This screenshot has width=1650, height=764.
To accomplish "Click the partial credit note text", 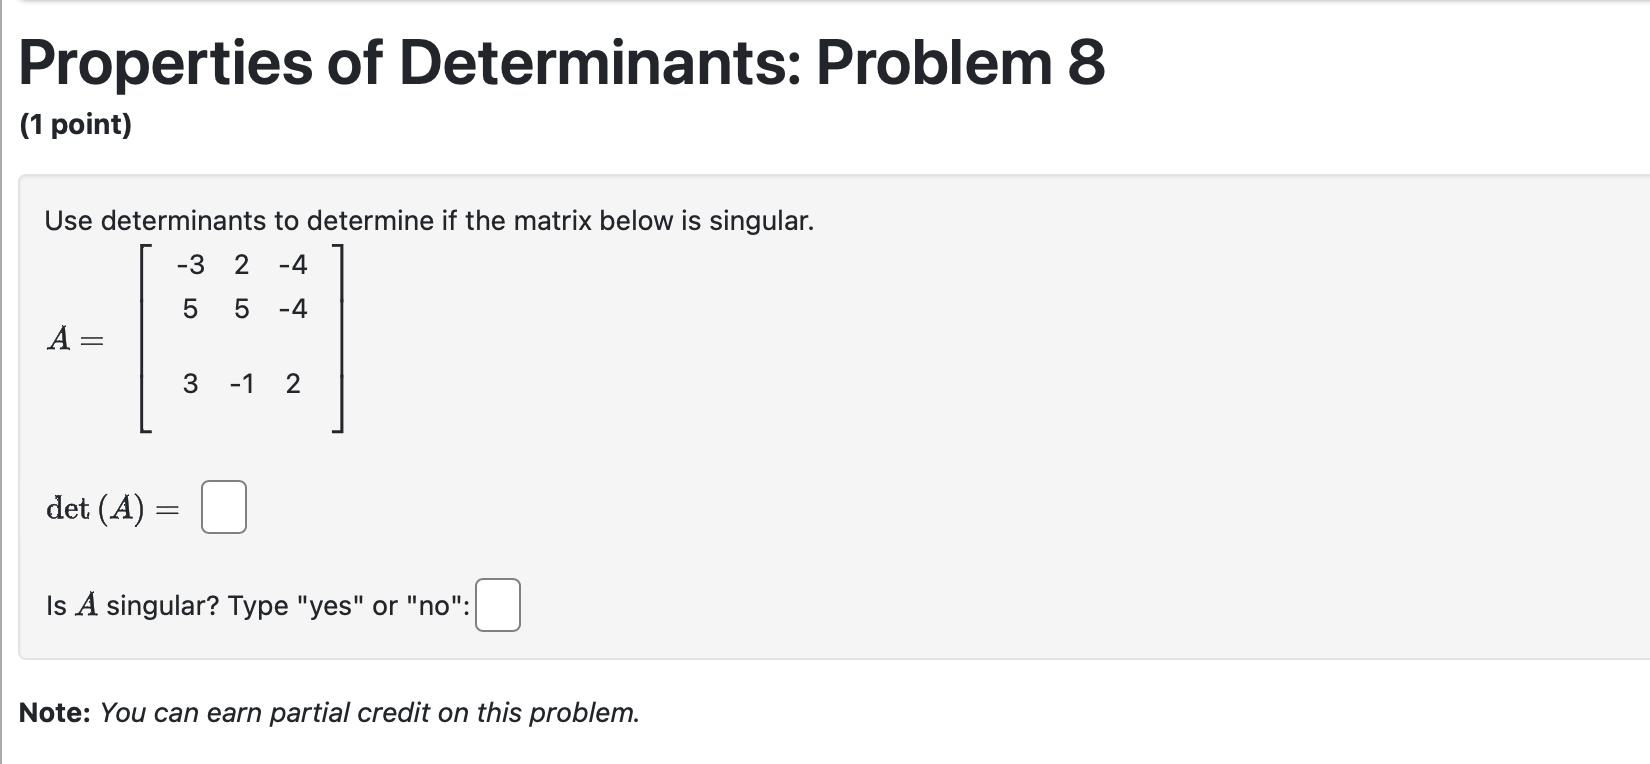I will [329, 713].
